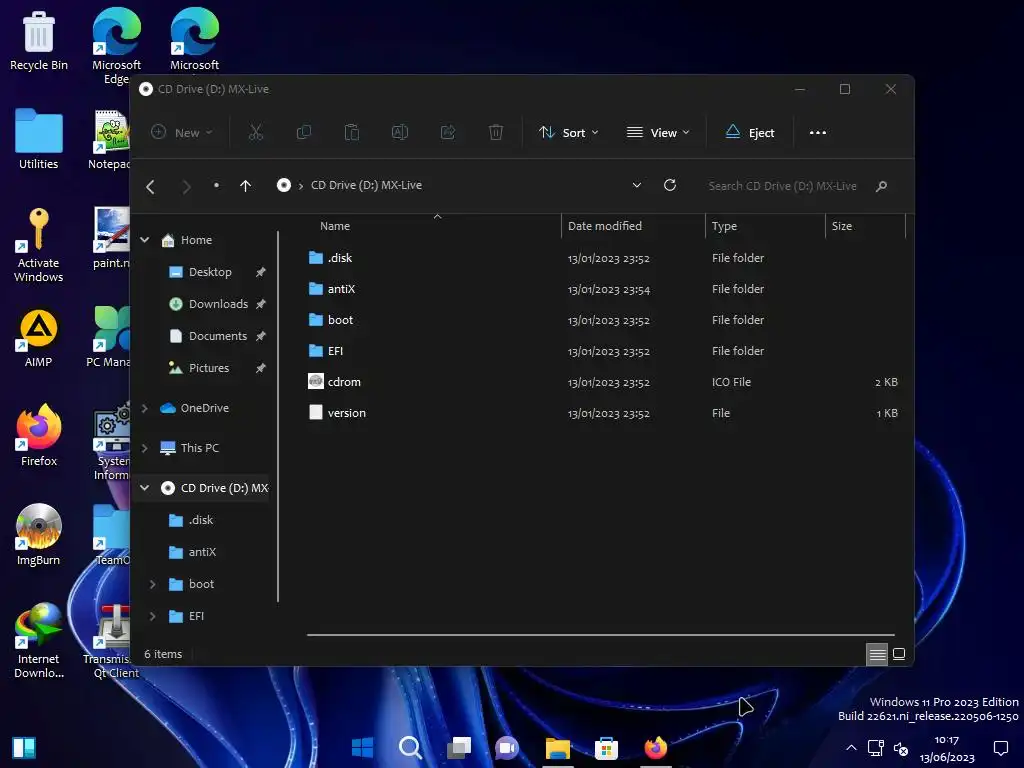Select the antiX folder in file list
This screenshot has height=768, width=1024.
341,289
